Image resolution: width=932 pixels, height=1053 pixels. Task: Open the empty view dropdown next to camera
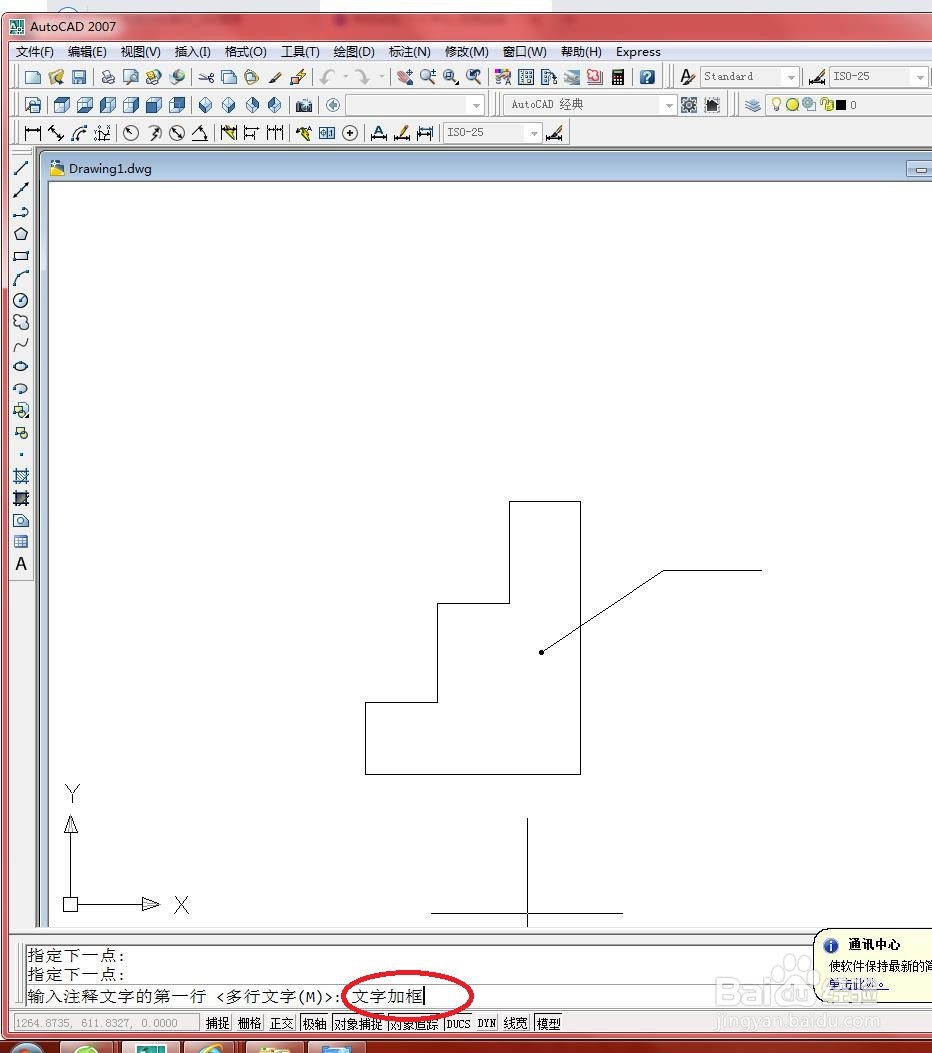[476, 105]
